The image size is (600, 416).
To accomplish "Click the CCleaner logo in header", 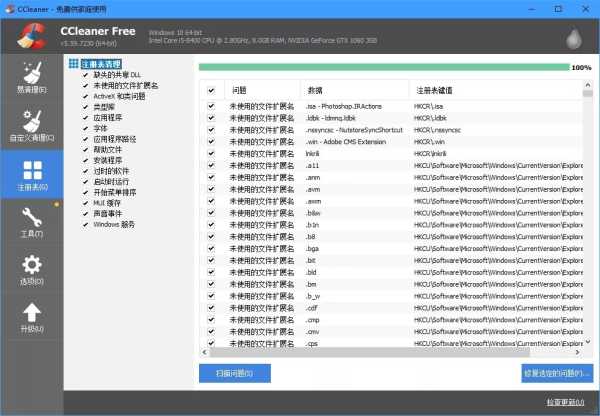I will [x=32, y=36].
